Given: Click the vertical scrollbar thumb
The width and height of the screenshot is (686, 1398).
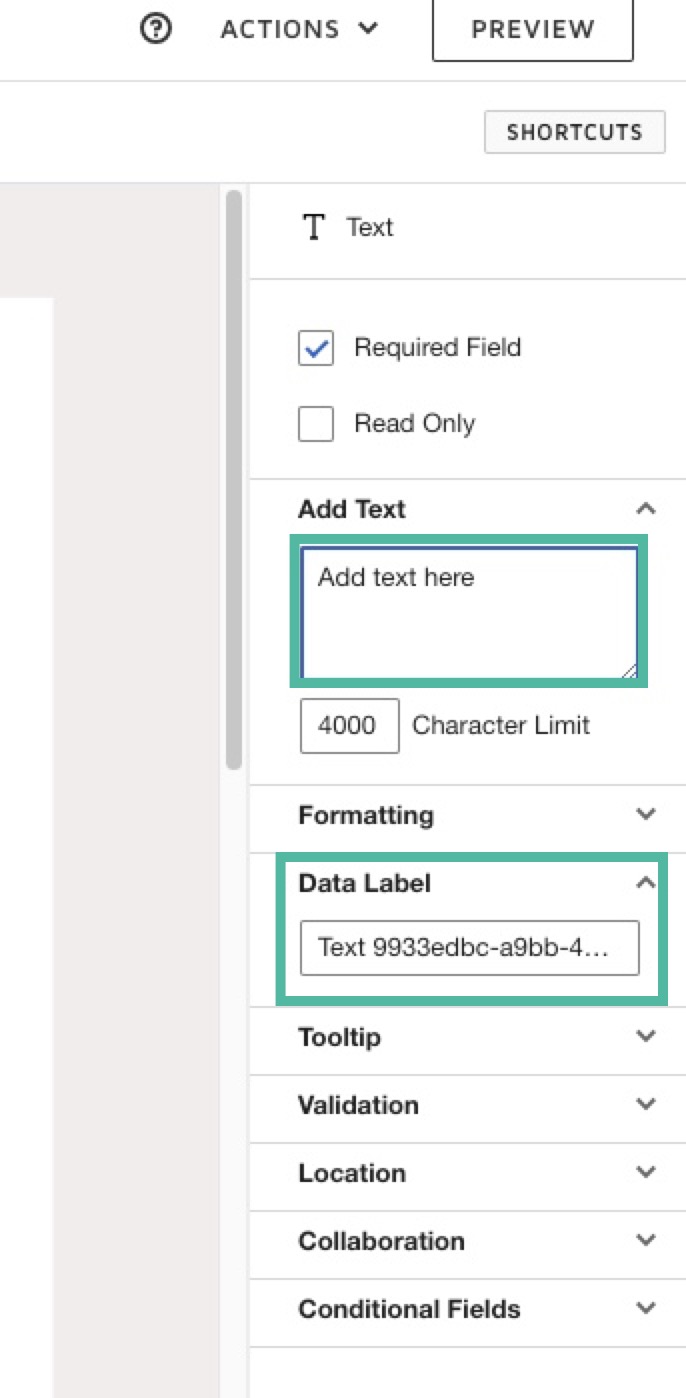Looking at the screenshot, I should [x=234, y=480].
